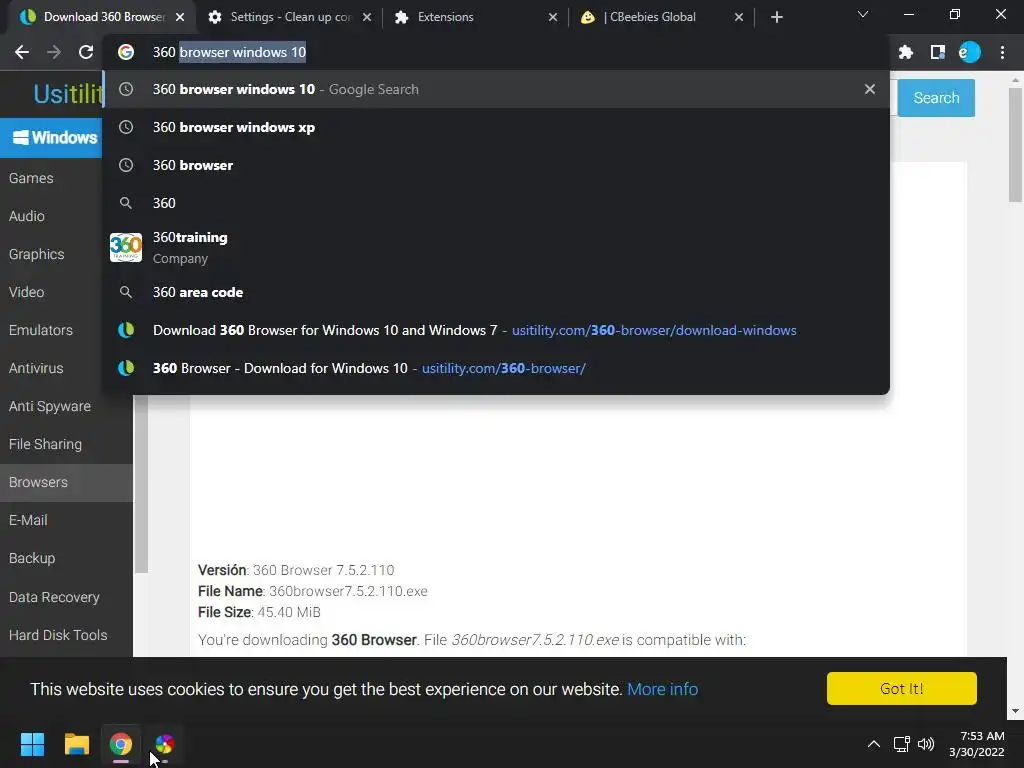Screen dimensions: 1024x768
Task: Click the sidebar scrollbar thumb
Action: point(140,483)
